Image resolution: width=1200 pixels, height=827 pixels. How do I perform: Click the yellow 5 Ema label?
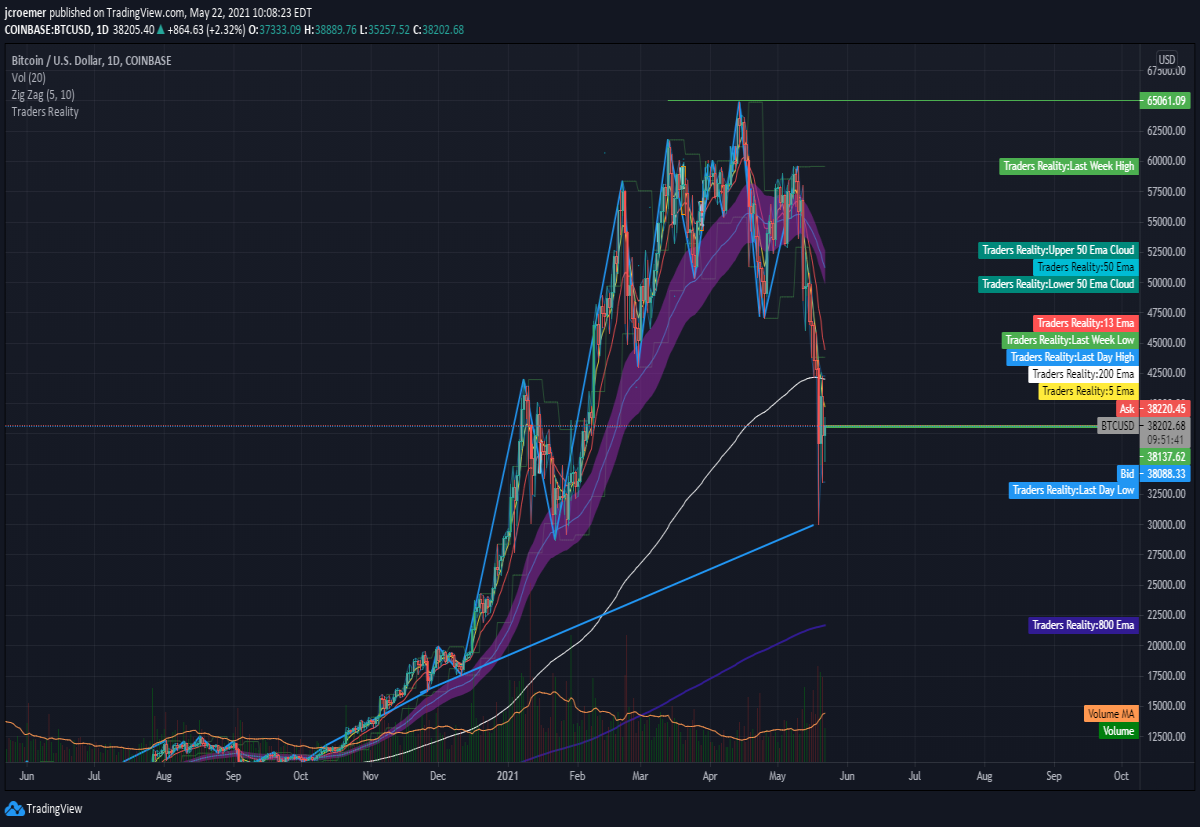1088,391
